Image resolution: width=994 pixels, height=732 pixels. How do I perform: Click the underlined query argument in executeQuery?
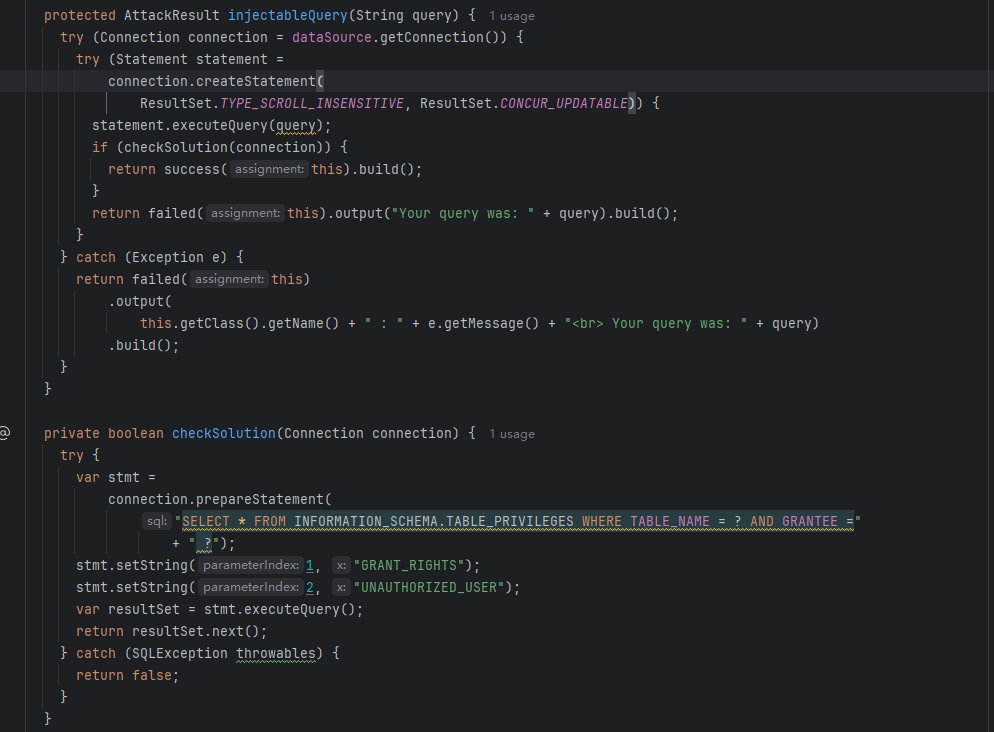pos(295,125)
